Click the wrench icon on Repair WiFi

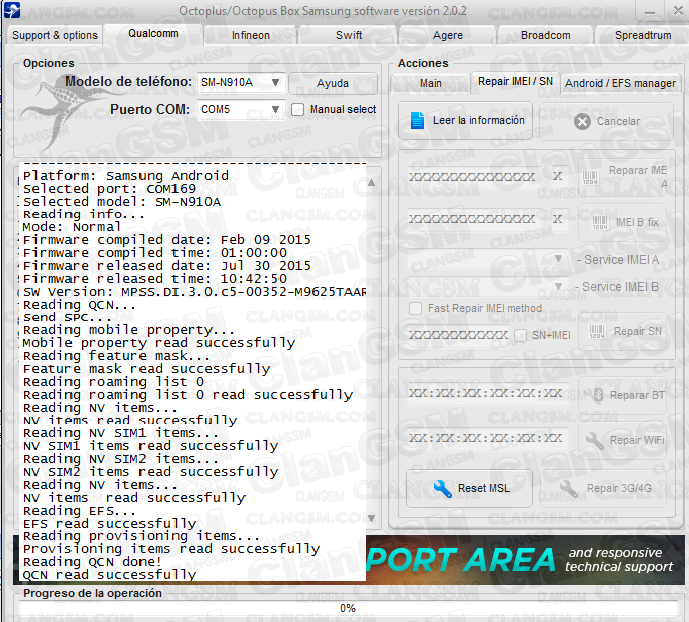(595, 441)
